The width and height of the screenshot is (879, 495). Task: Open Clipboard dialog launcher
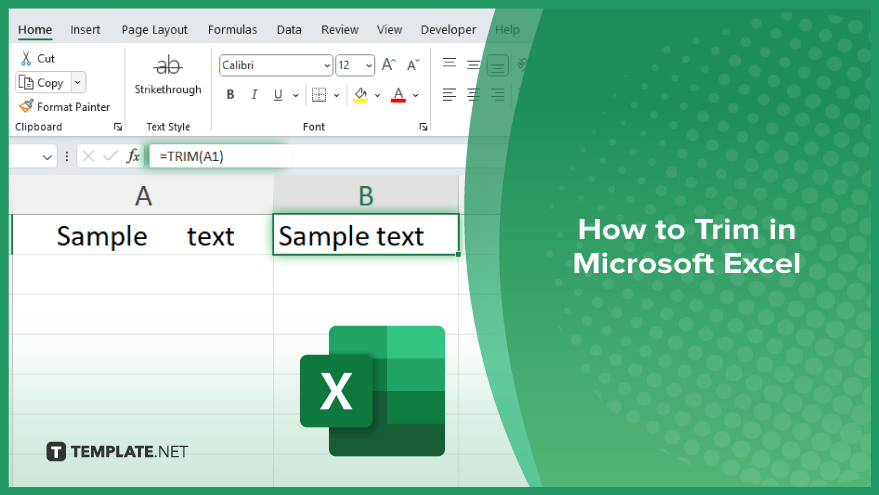point(118,127)
